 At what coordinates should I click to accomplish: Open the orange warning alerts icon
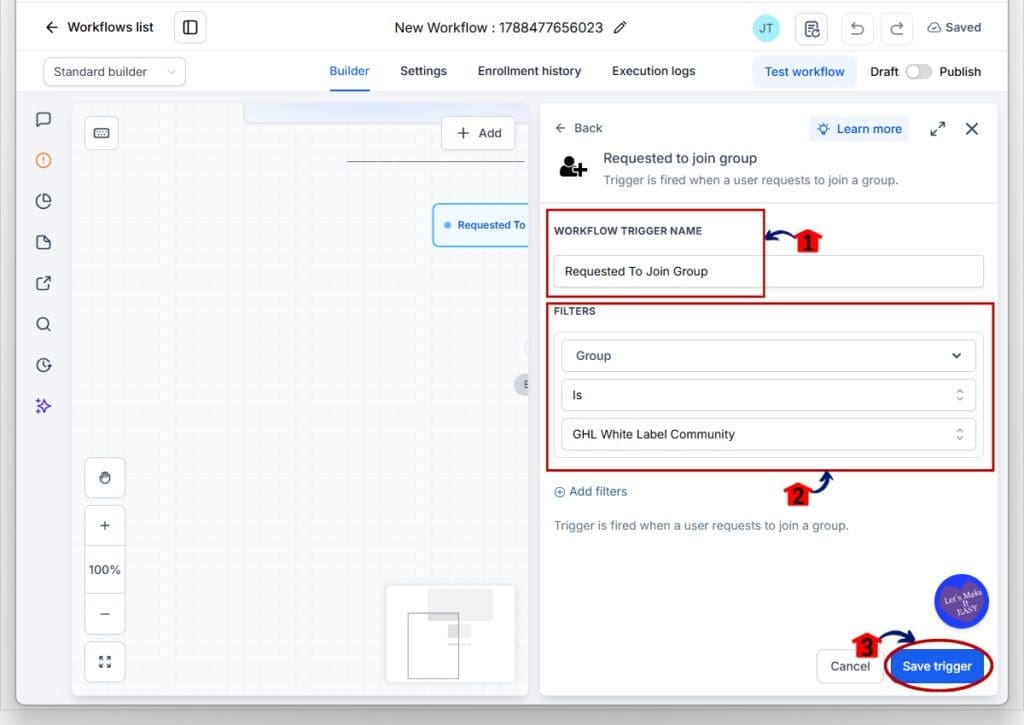43,160
